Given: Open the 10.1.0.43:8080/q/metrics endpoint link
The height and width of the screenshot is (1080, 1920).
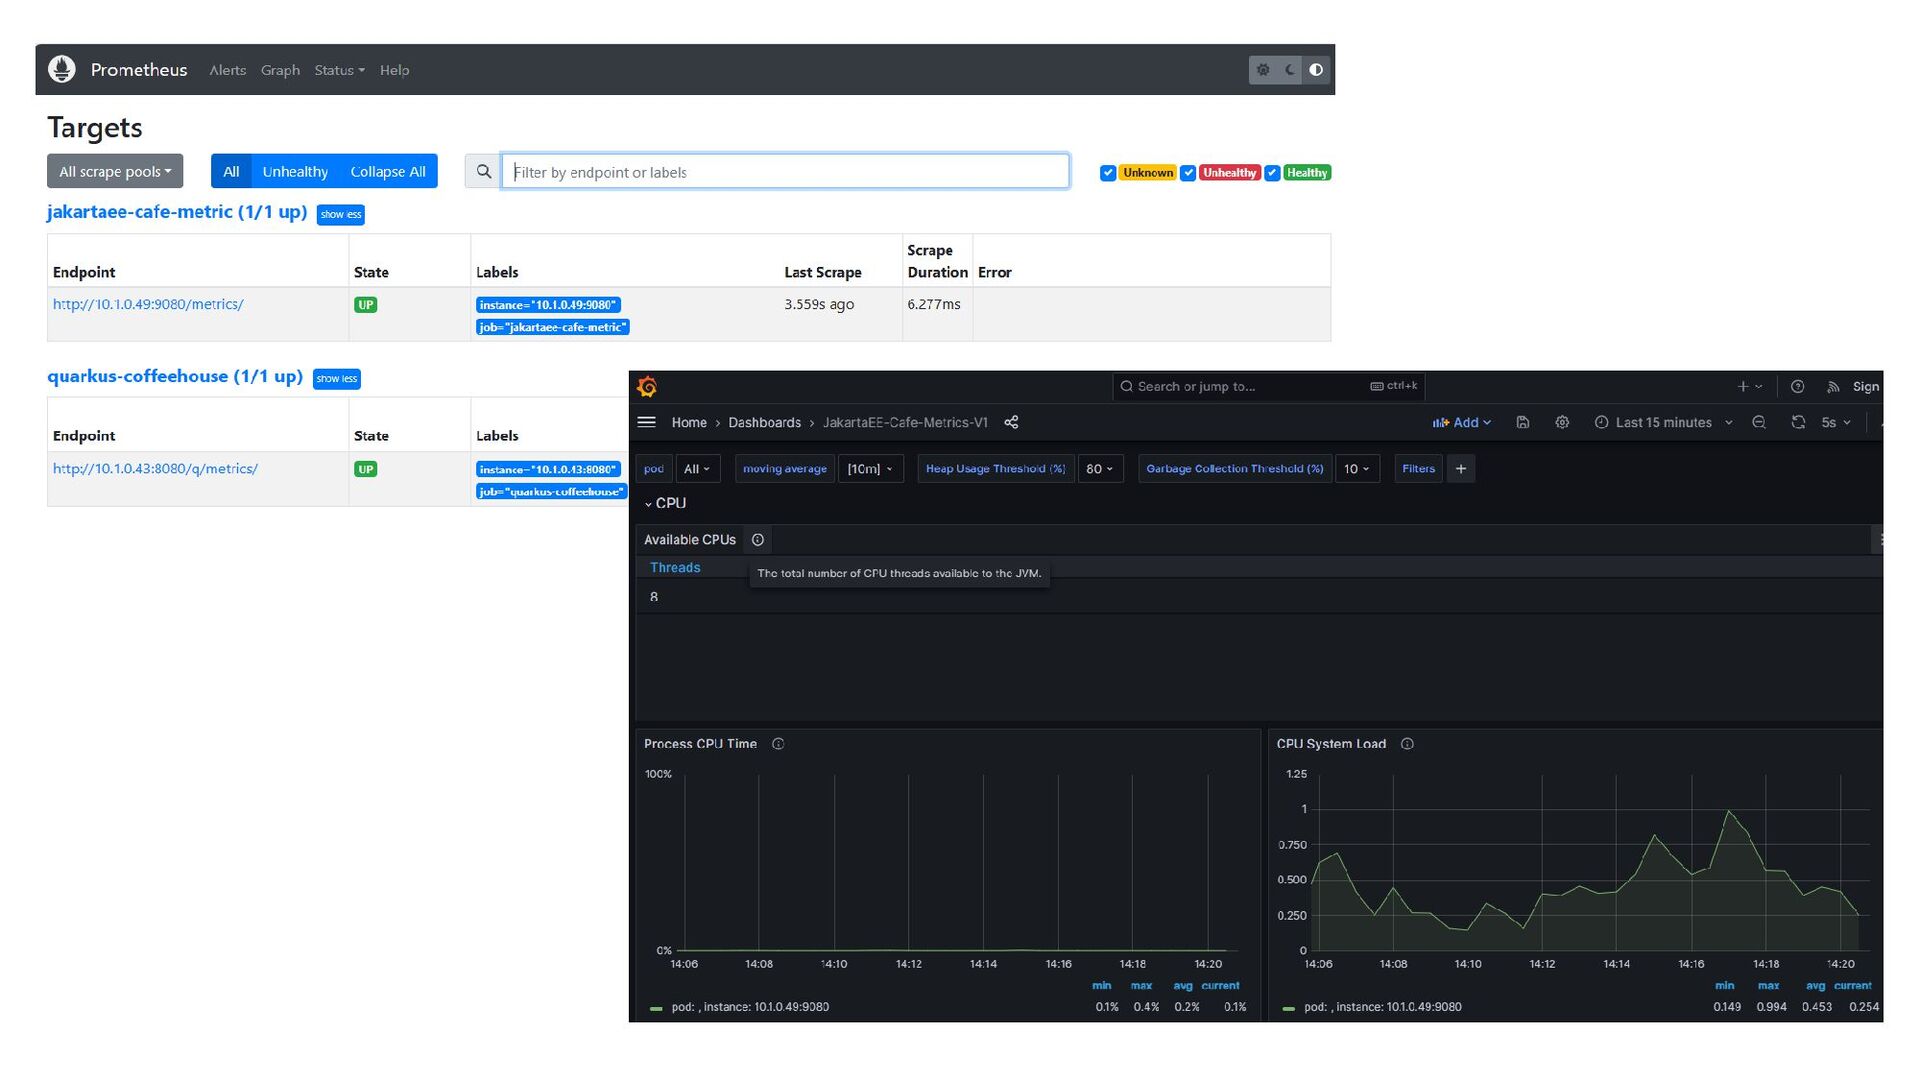Looking at the screenshot, I should click(155, 468).
